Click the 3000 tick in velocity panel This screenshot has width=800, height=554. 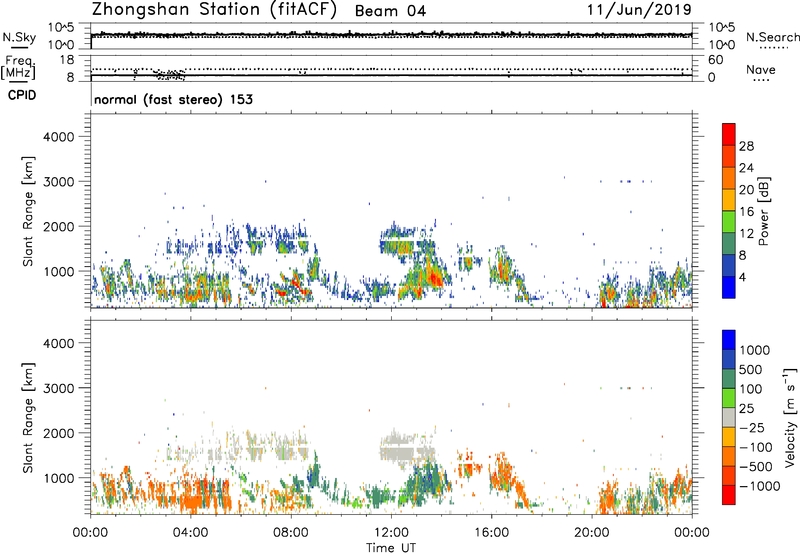tap(58, 388)
